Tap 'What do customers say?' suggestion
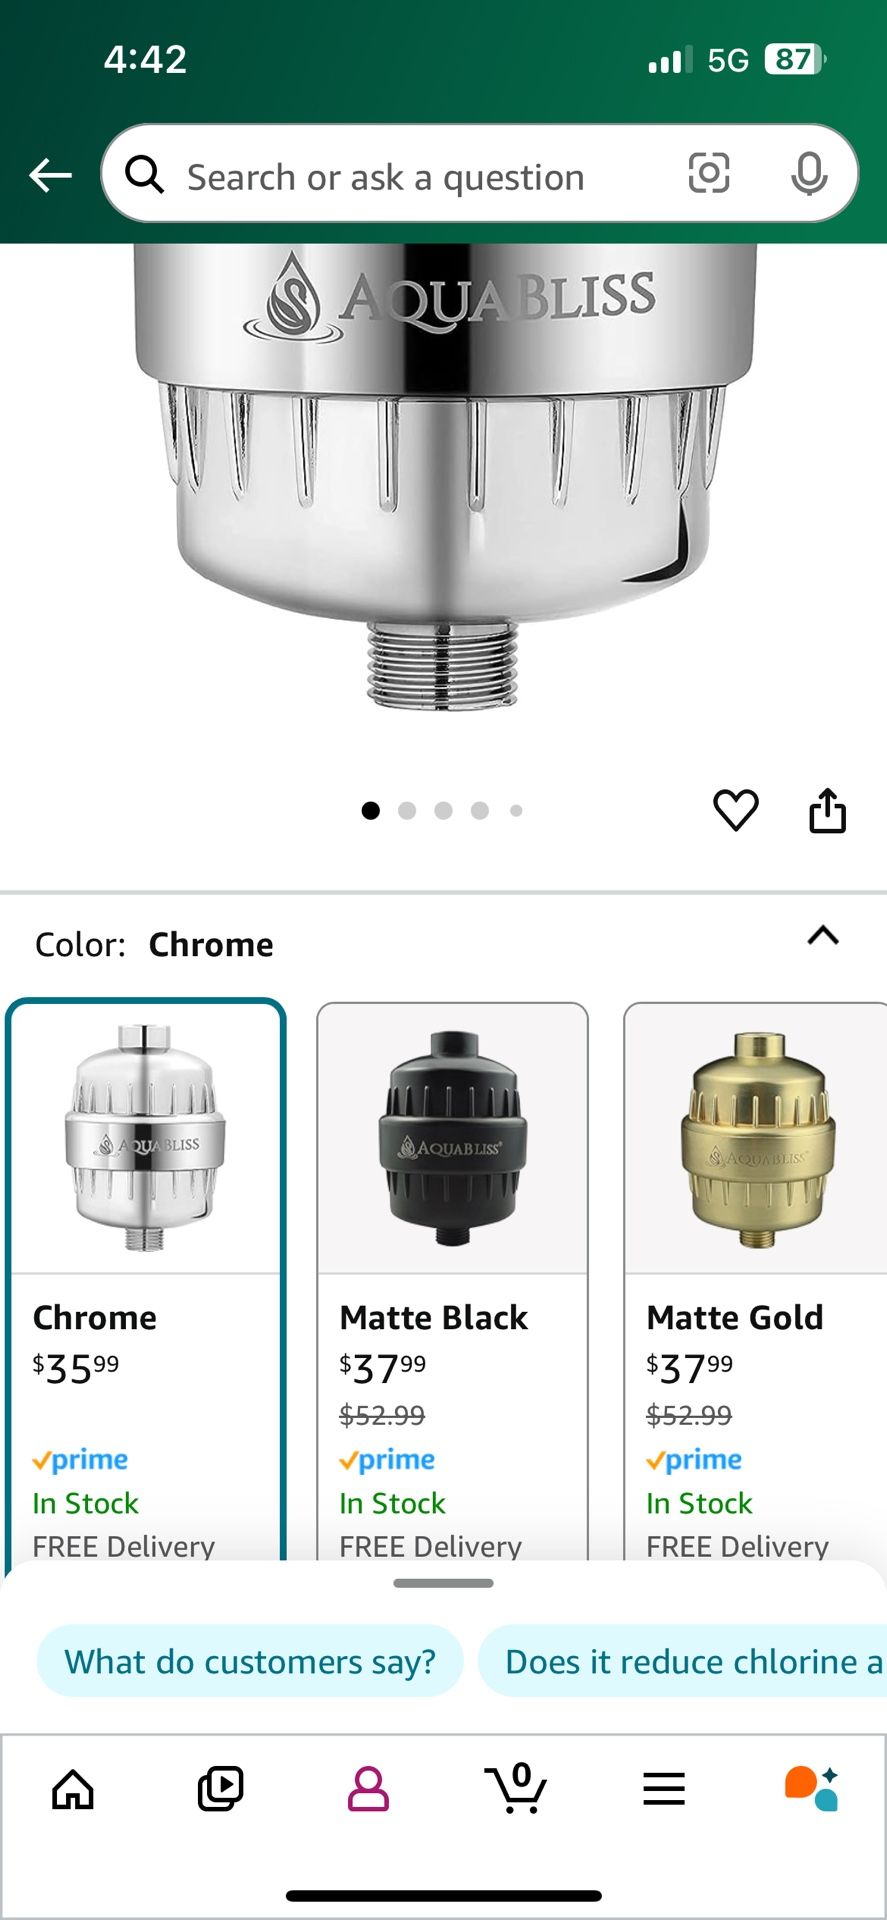Image resolution: width=887 pixels, height=1920 pixels. pos(250,1661)
